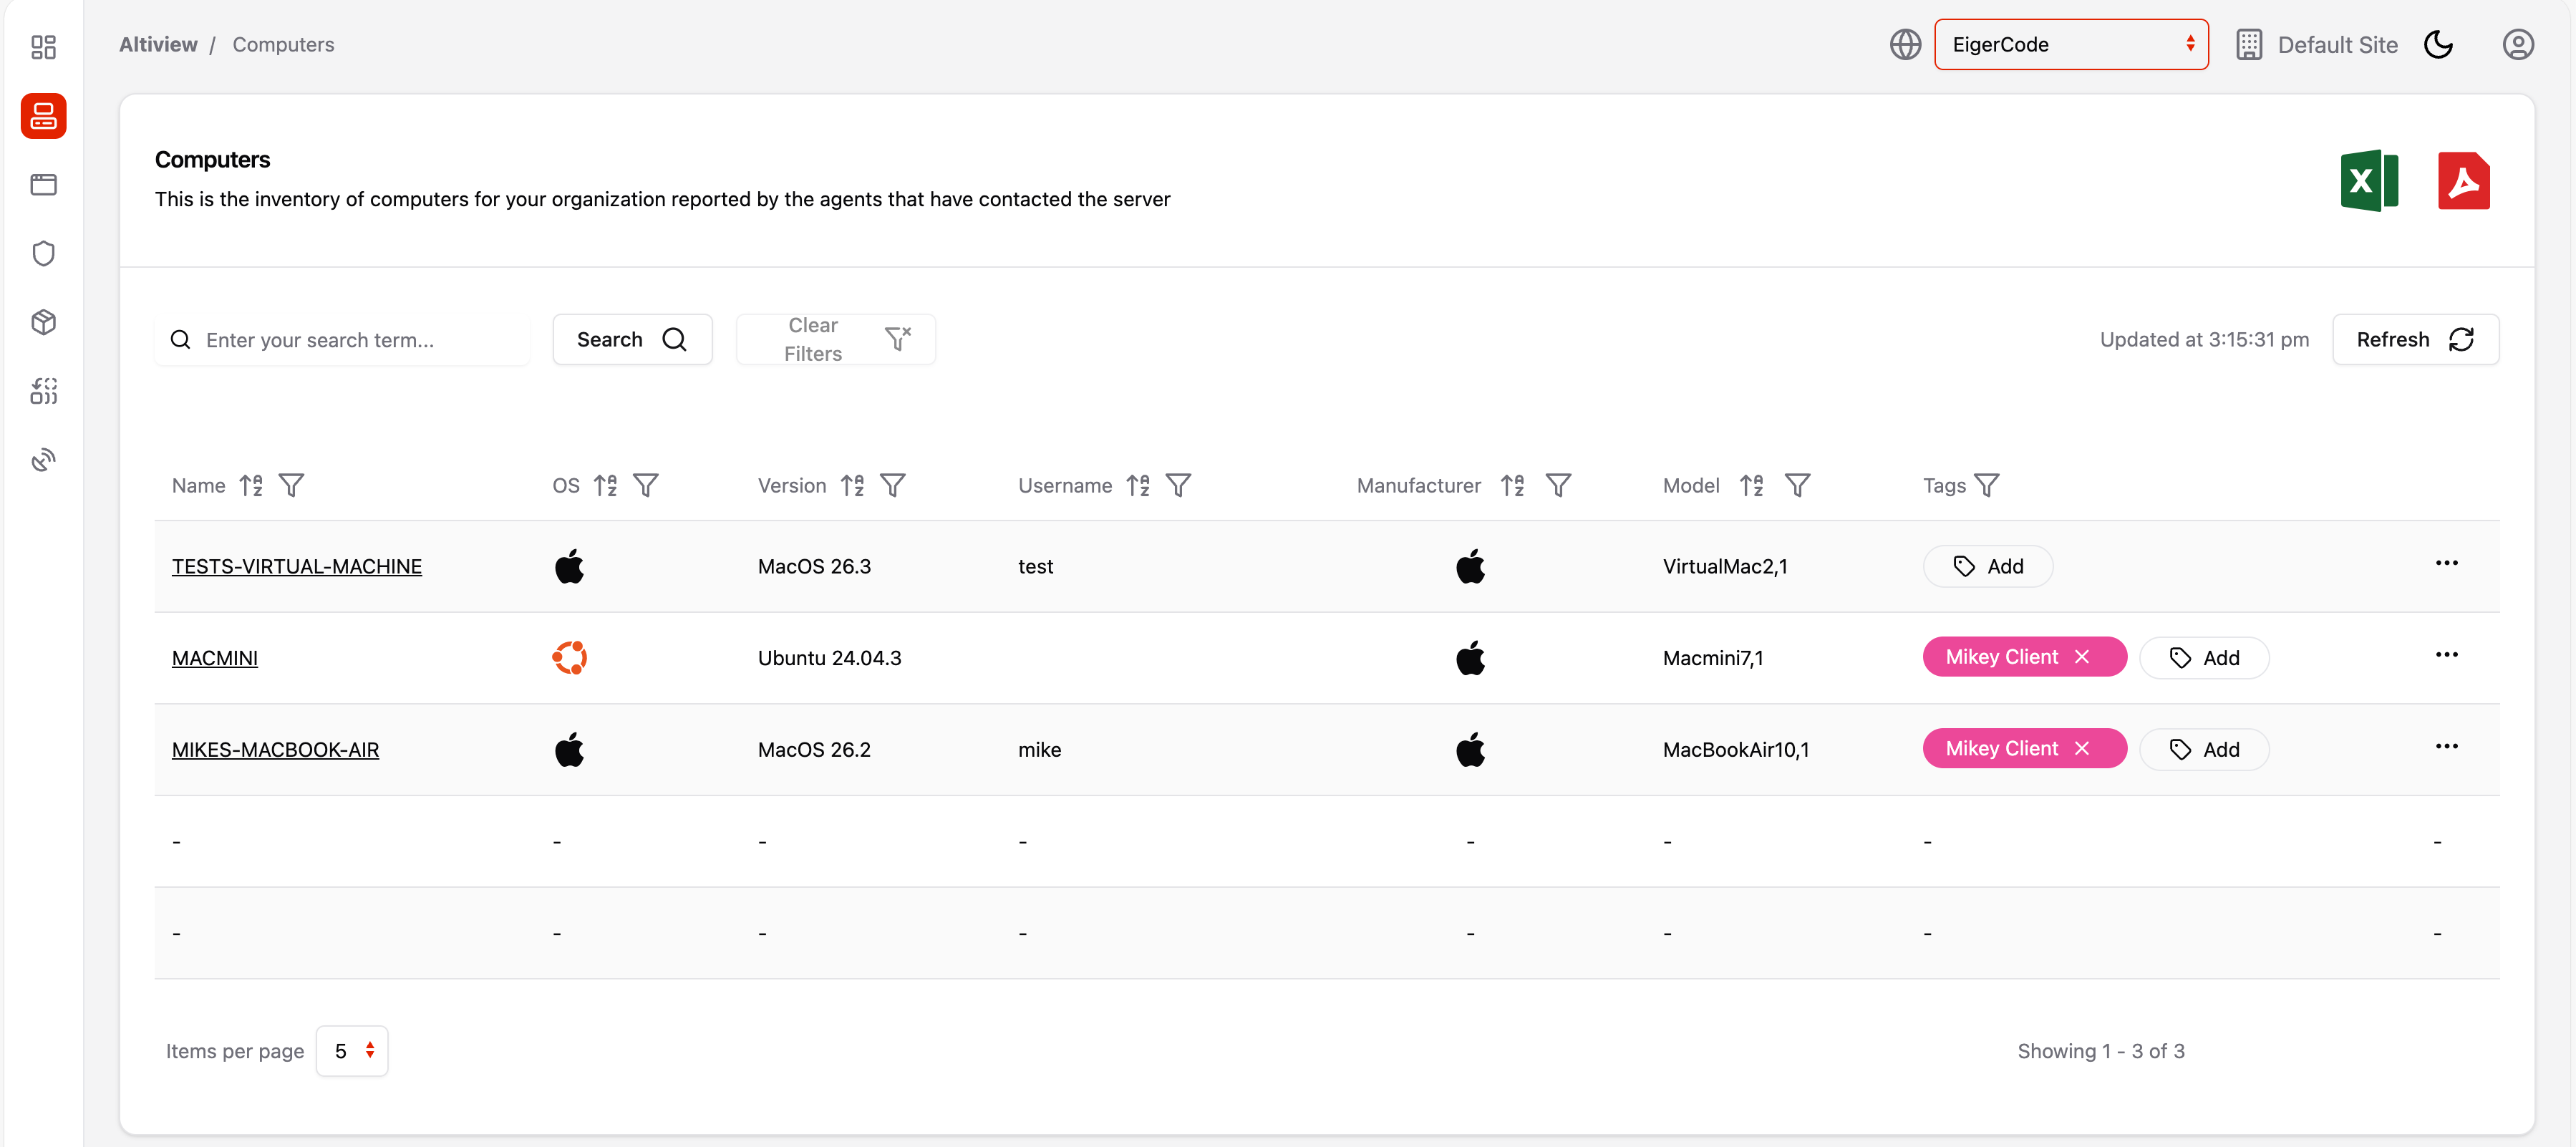
Task: Click shield security icon in sidebar
Action: [x=43, y=253]
